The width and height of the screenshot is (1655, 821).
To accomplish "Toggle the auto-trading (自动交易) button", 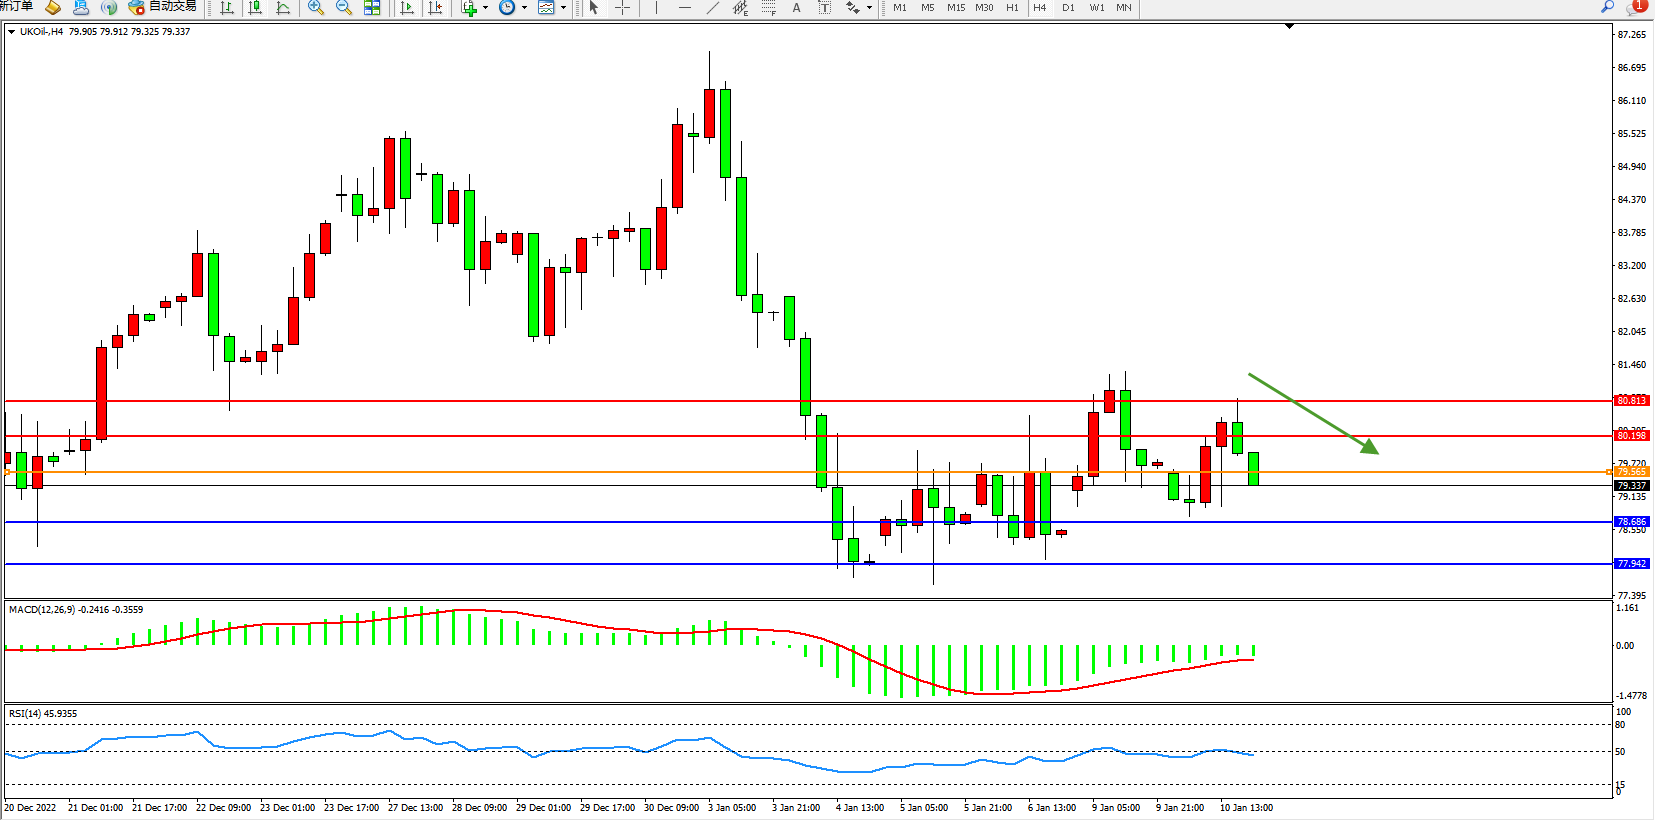I will point(163,7).
